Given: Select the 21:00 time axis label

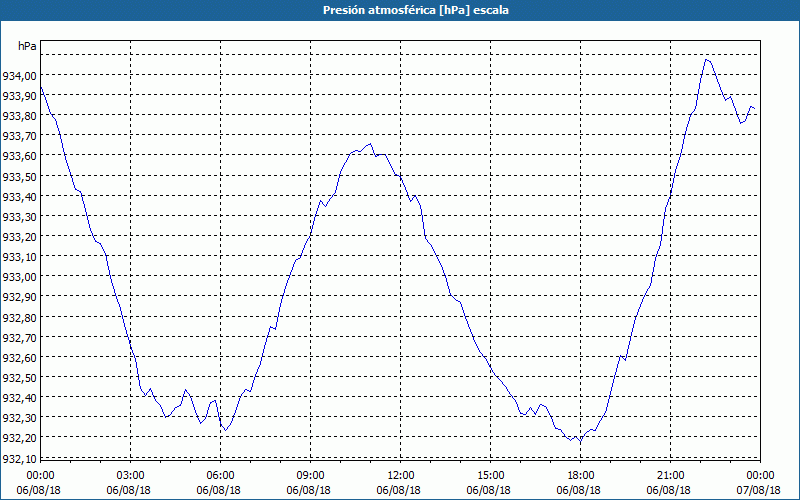Looking at the screenshot, I should pyautogui.click(x=670, y=476).
